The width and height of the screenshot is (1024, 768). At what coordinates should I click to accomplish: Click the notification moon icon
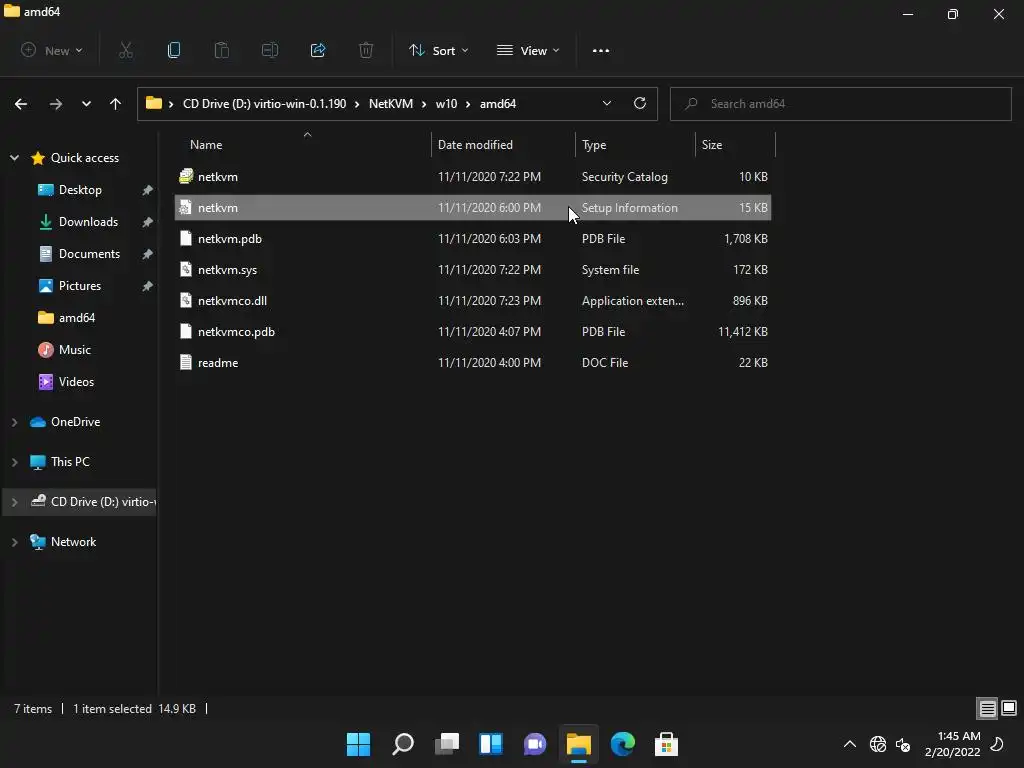pos(997,744)
